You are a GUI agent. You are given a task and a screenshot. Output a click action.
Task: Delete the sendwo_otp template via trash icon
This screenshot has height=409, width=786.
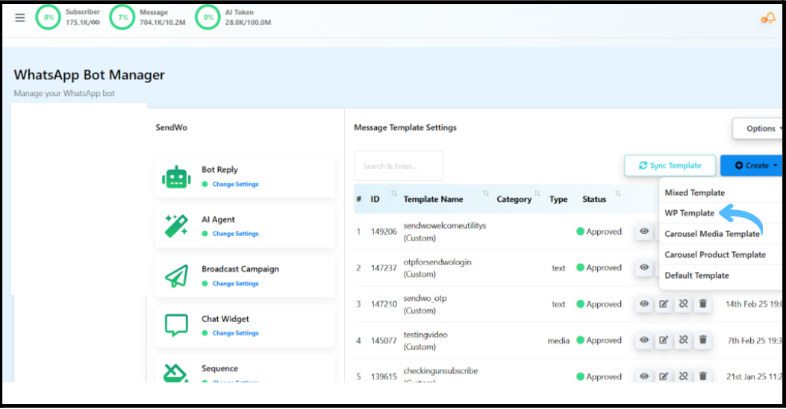pos(703,304)
